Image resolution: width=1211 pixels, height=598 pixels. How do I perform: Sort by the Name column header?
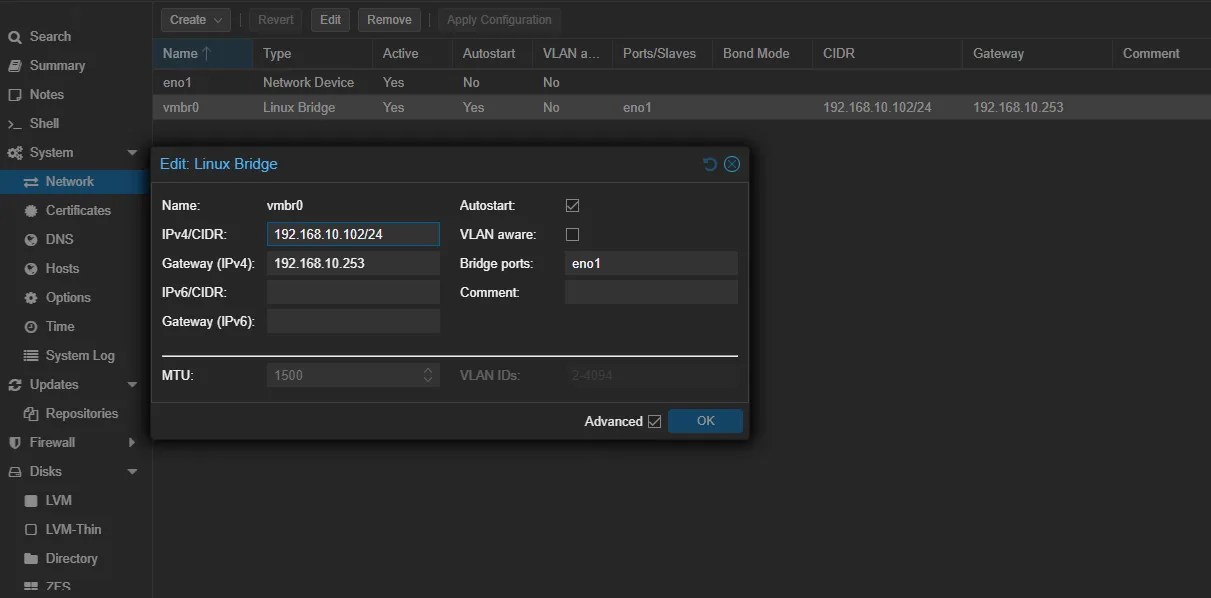[x=202, y=54]
